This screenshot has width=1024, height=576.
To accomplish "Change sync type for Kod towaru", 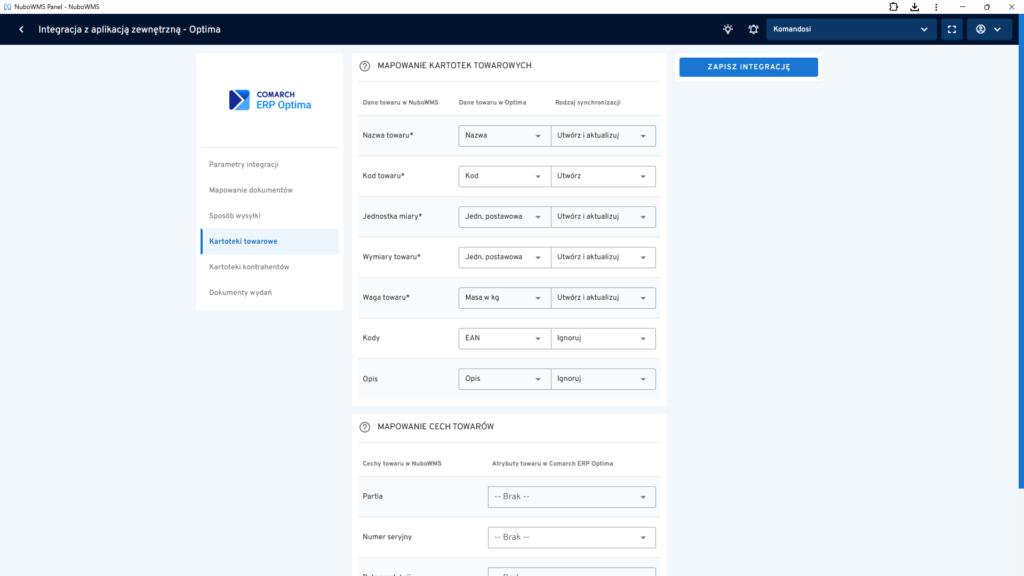I will click(x=603, y=176).
